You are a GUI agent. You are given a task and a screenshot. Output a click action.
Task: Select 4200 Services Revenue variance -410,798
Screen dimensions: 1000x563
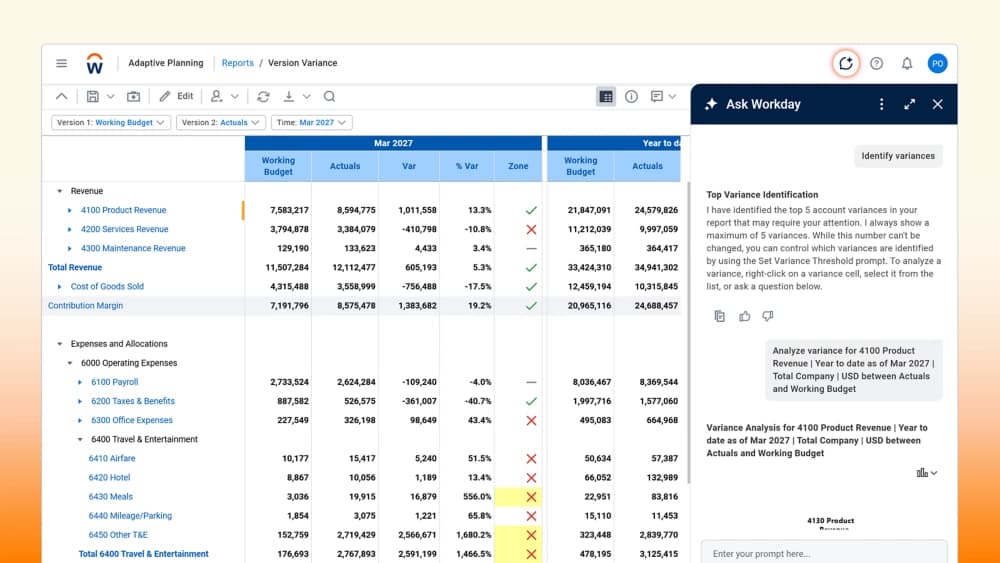click(x=419, y=229)
